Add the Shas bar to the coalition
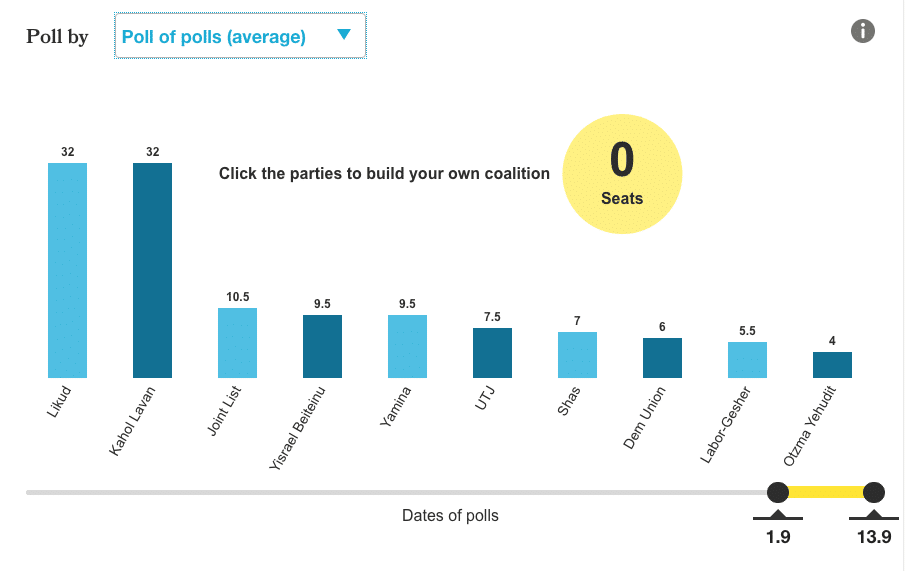 pyautogui.click(x=578, y=355)
